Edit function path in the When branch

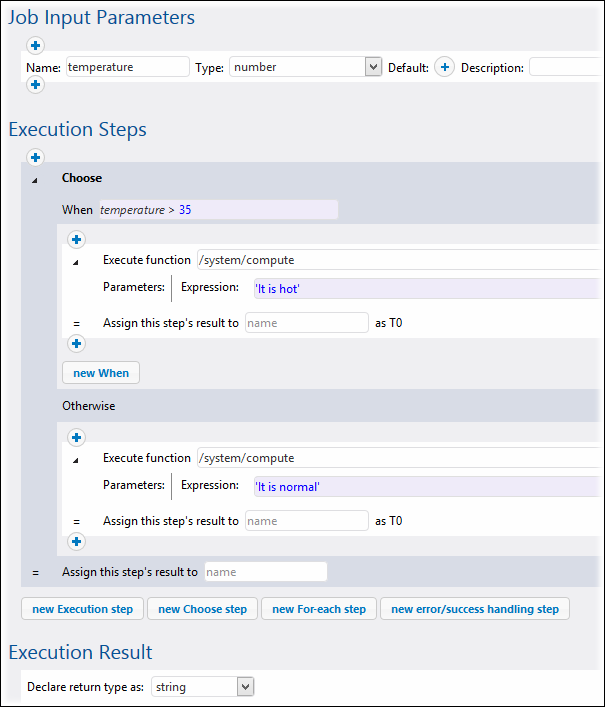pyautogui.click(x=399, y=260)
